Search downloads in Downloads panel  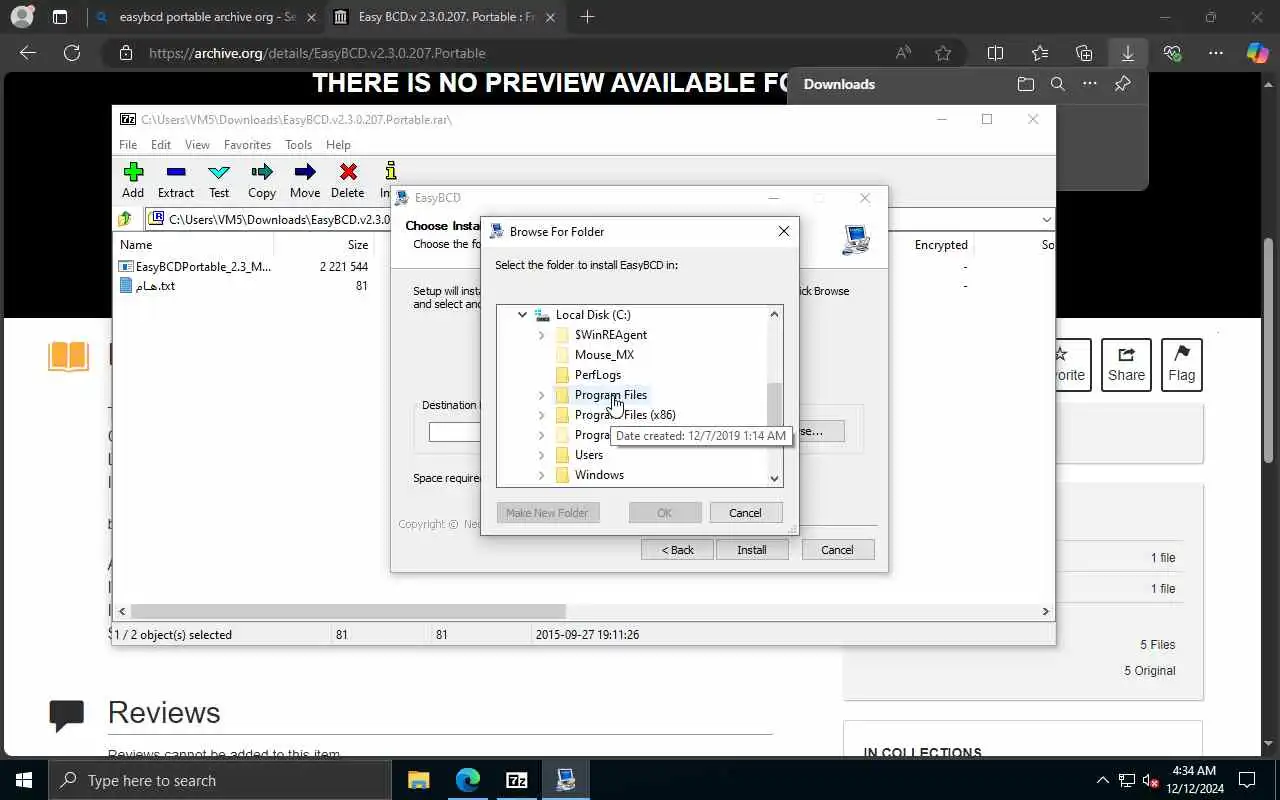tap(1058, 84)
